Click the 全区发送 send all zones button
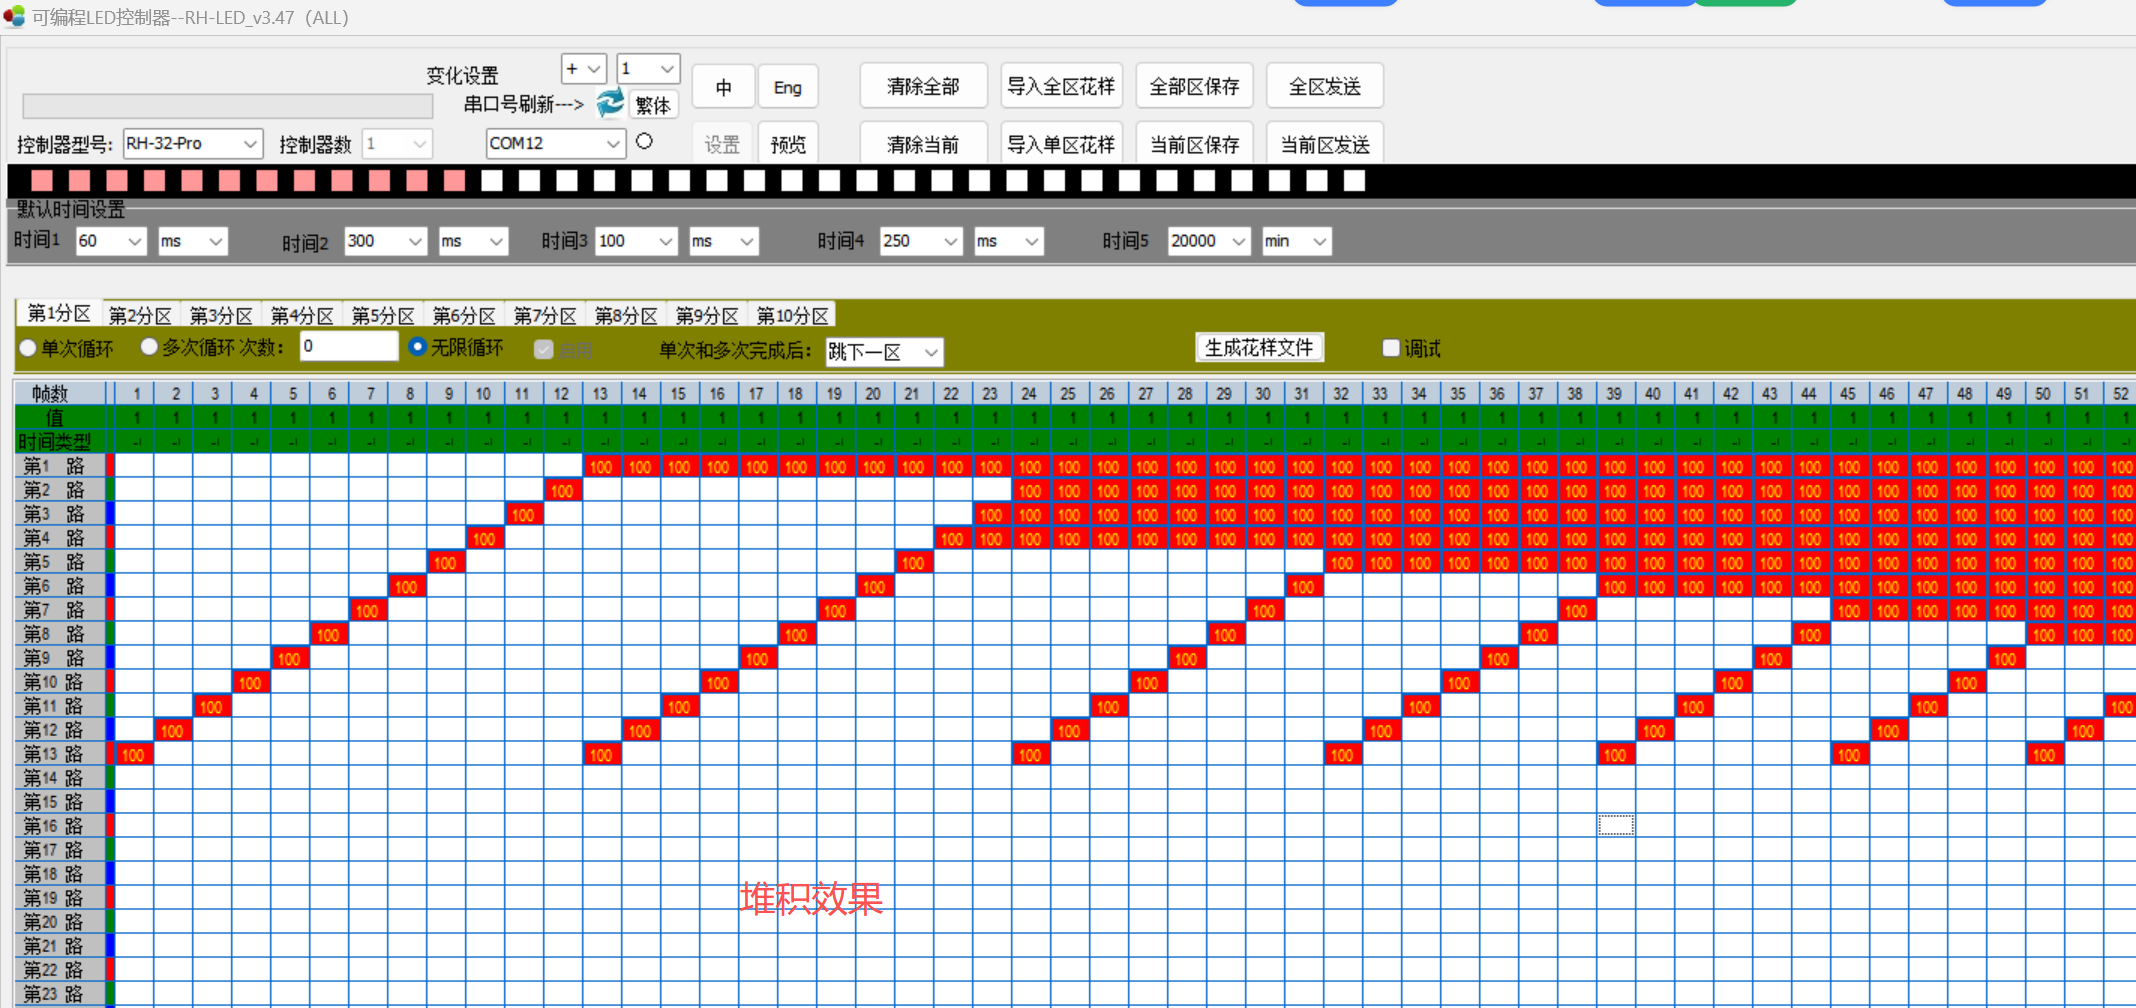Viewport: 2136px width, 1008px height. (1324, 86)
